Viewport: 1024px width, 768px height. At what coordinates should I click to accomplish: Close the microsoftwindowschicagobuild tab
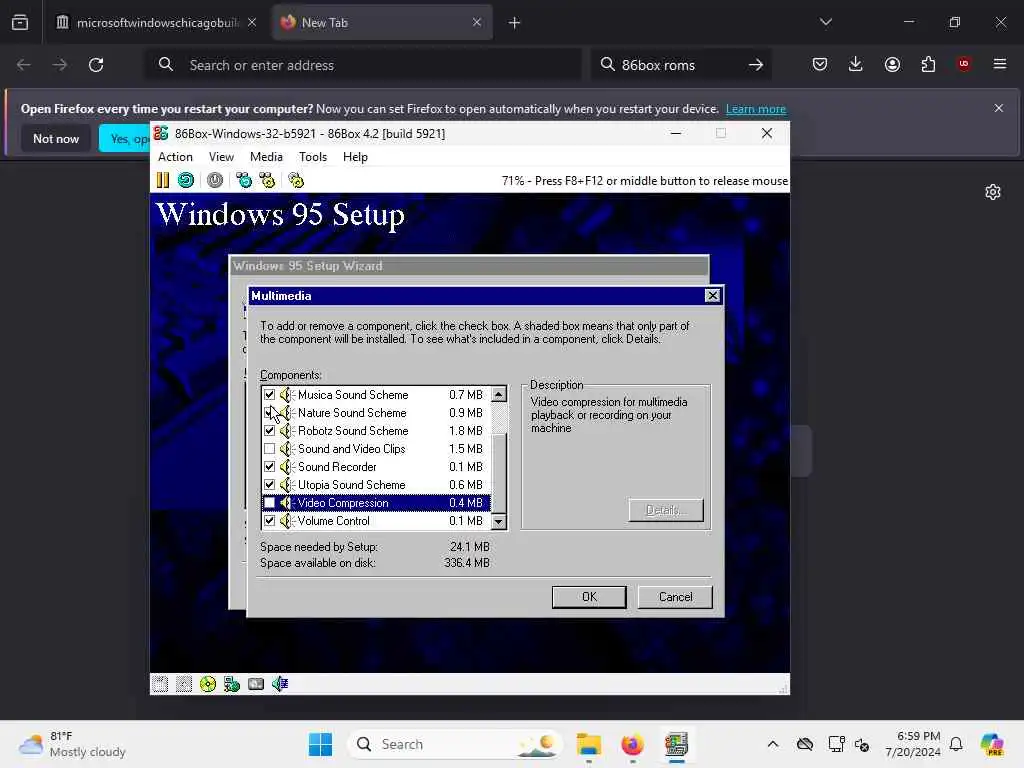[x=252, y=22]
